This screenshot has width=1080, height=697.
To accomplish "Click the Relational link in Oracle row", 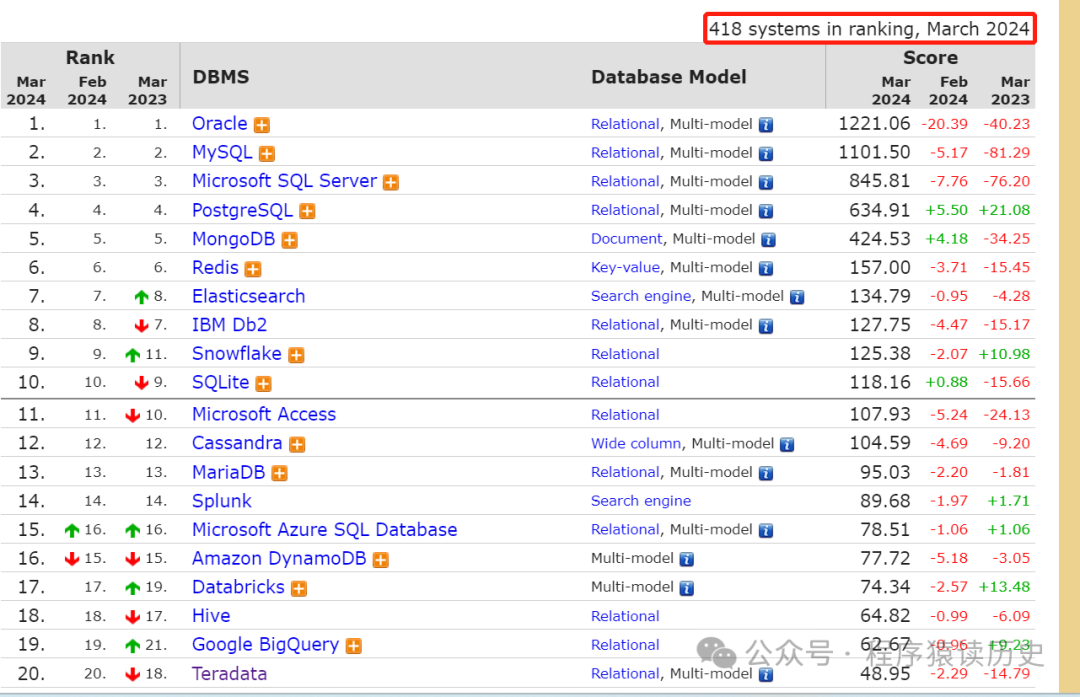I will [x=625, y=124].
